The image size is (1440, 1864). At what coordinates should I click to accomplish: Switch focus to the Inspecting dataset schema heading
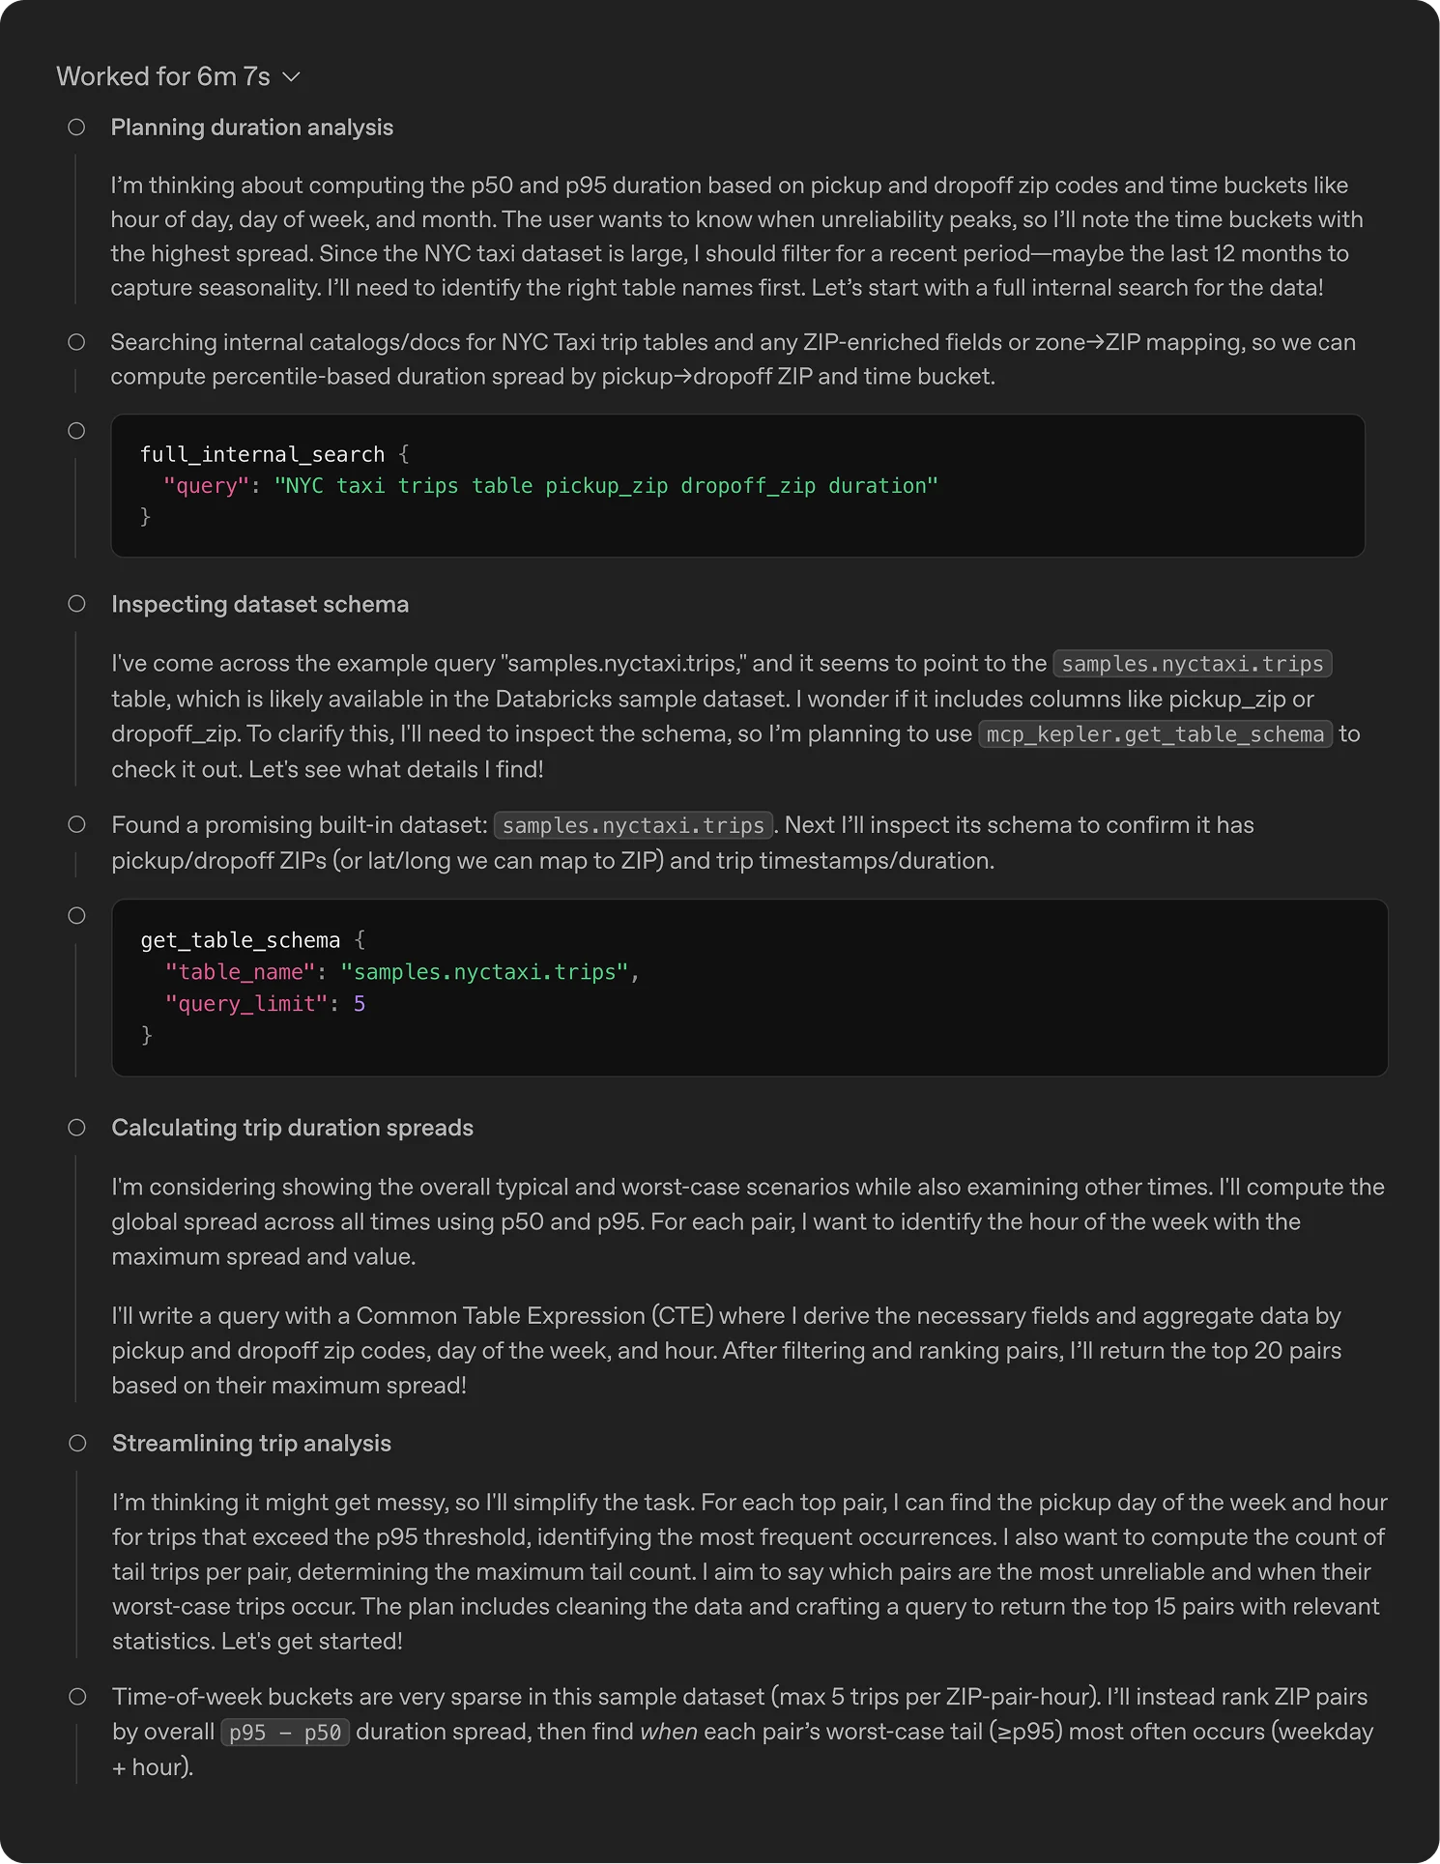260,604
